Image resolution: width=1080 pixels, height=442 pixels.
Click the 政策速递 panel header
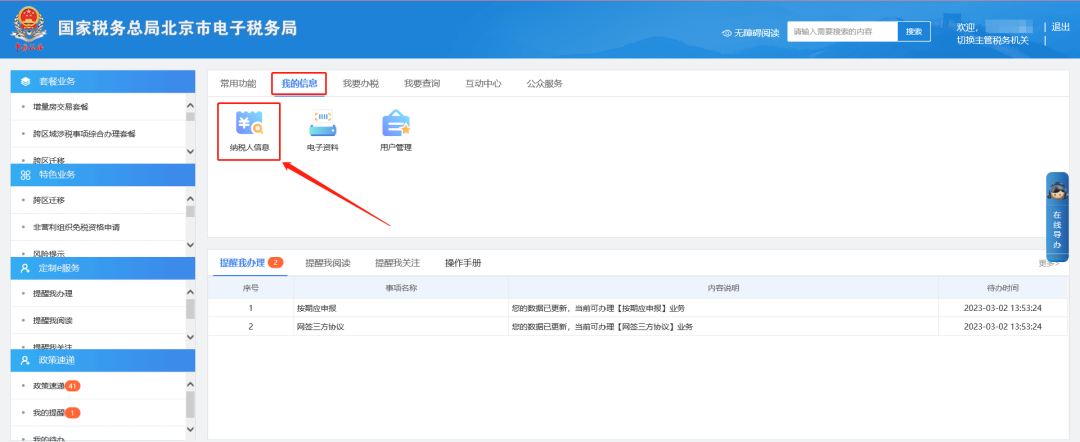coord(103,360)
